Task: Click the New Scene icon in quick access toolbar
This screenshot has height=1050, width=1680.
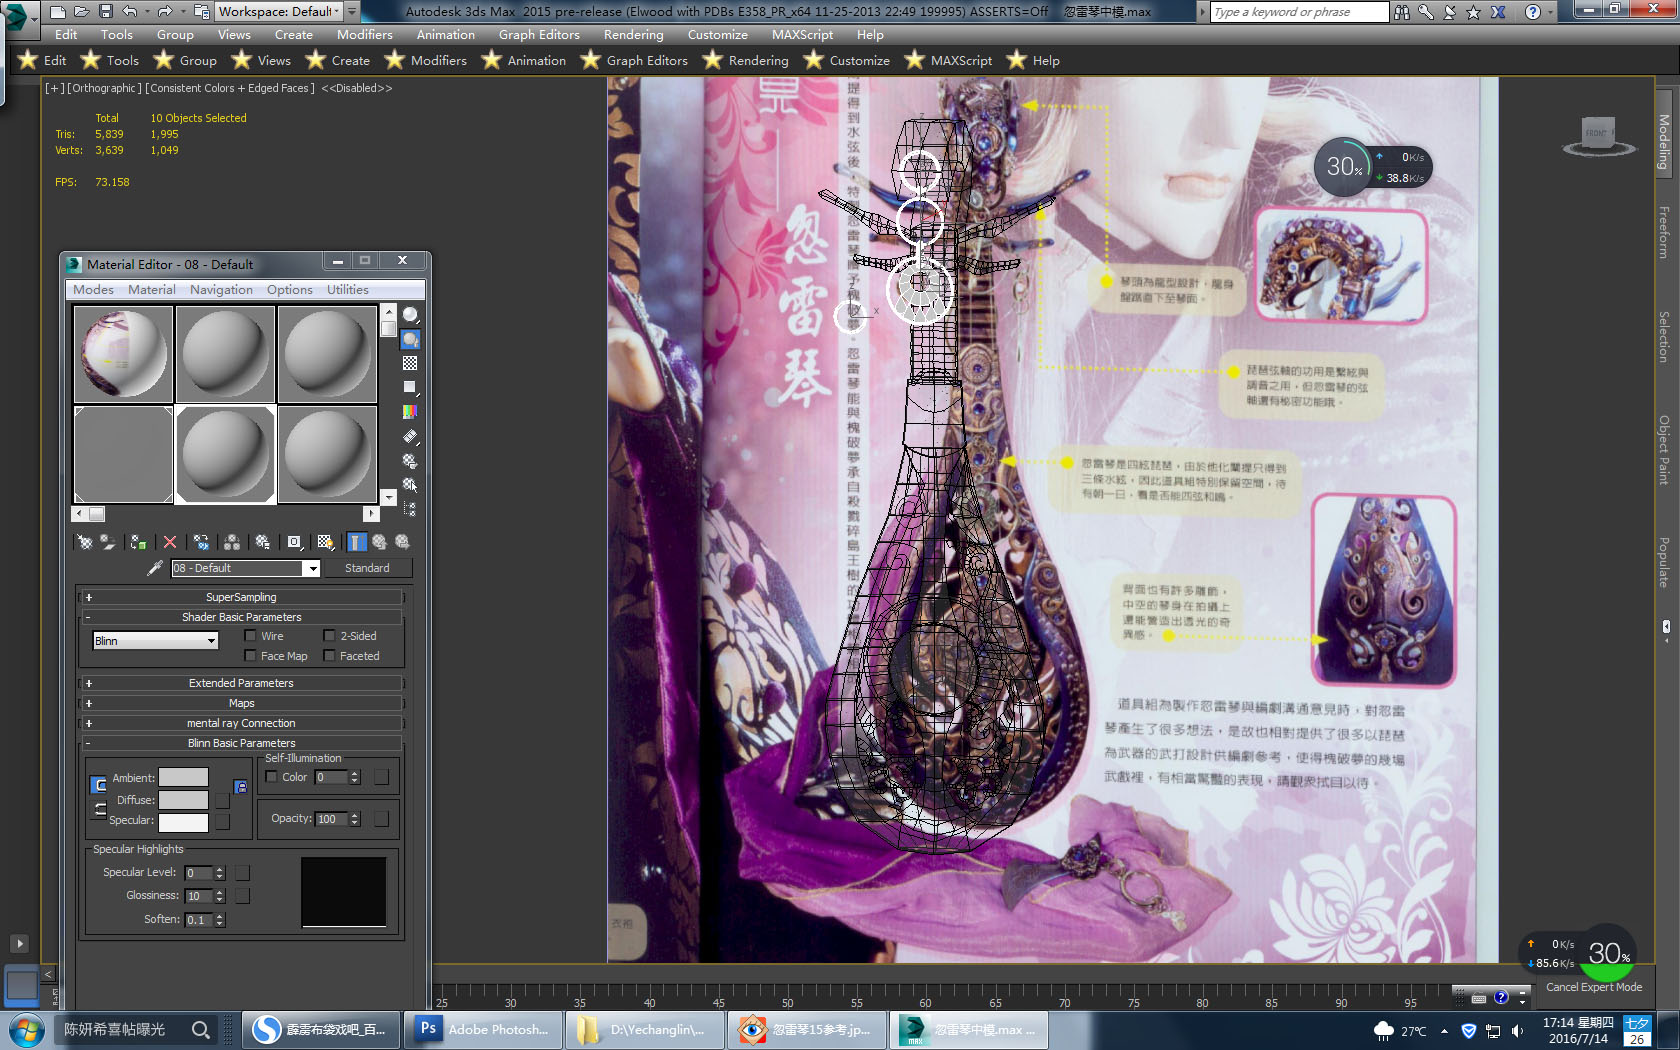Action: click(58, 12)
